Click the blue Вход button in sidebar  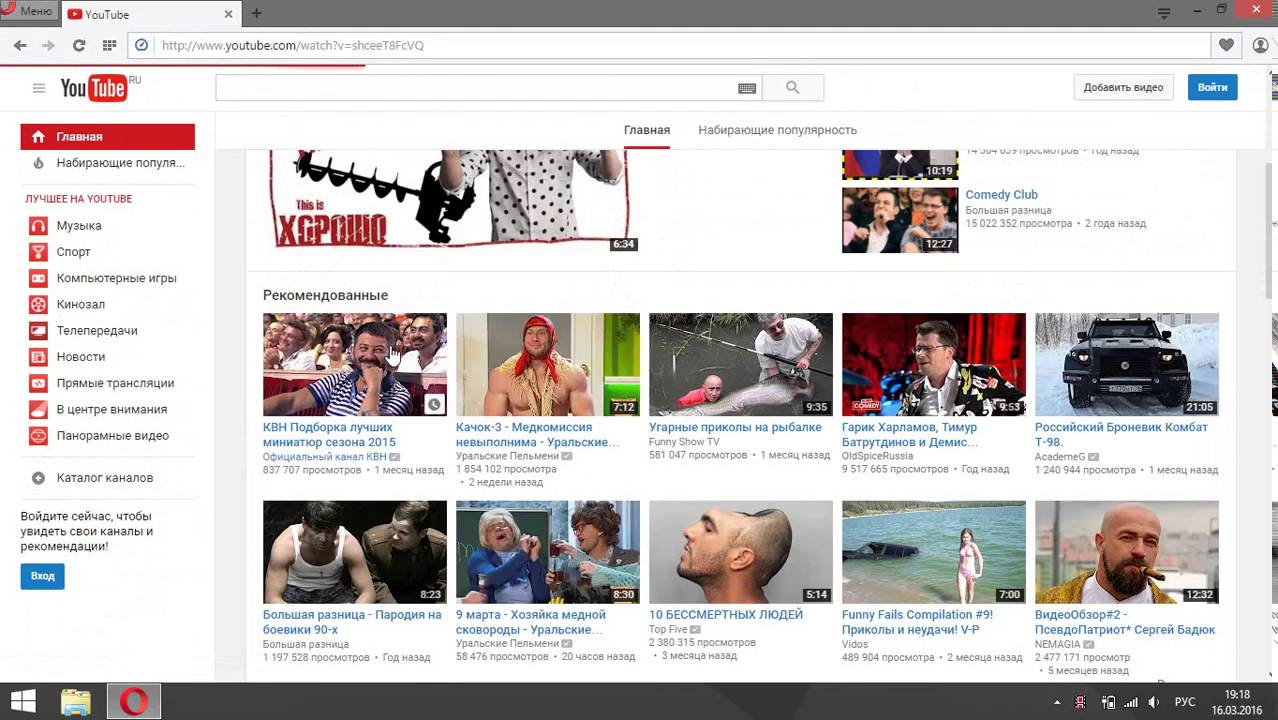tap(42, 576)
